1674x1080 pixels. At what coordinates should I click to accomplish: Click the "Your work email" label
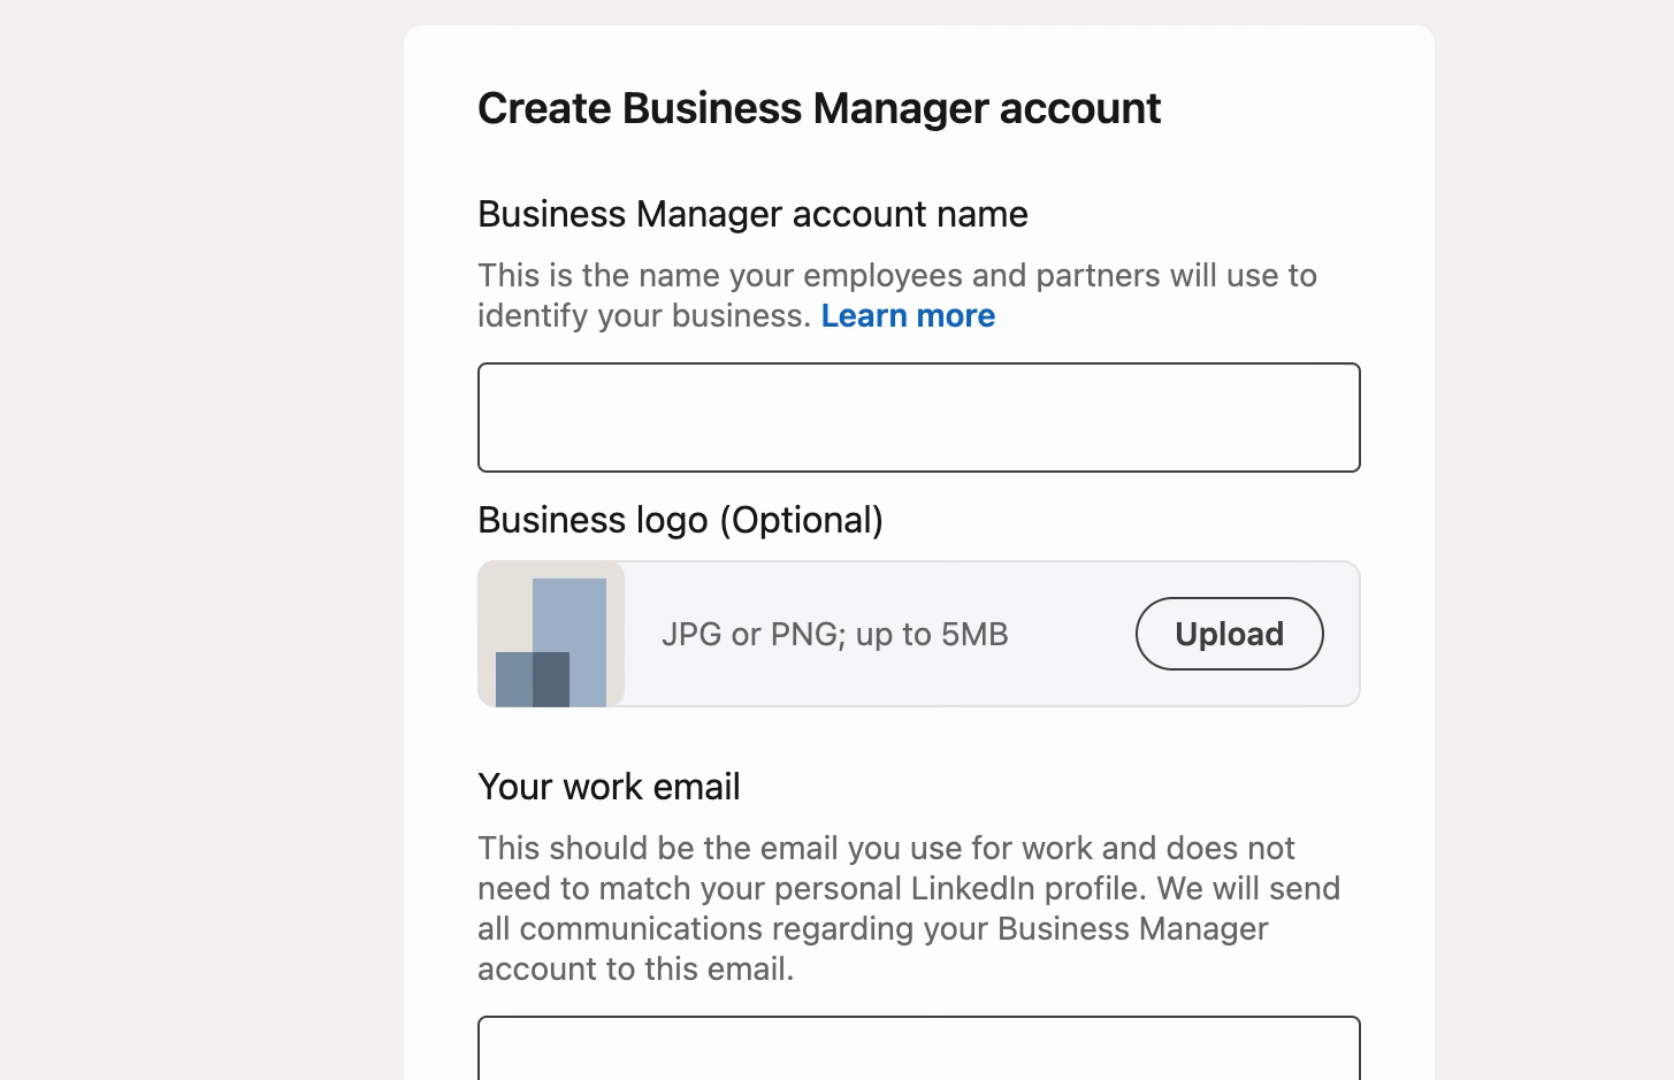608,787
